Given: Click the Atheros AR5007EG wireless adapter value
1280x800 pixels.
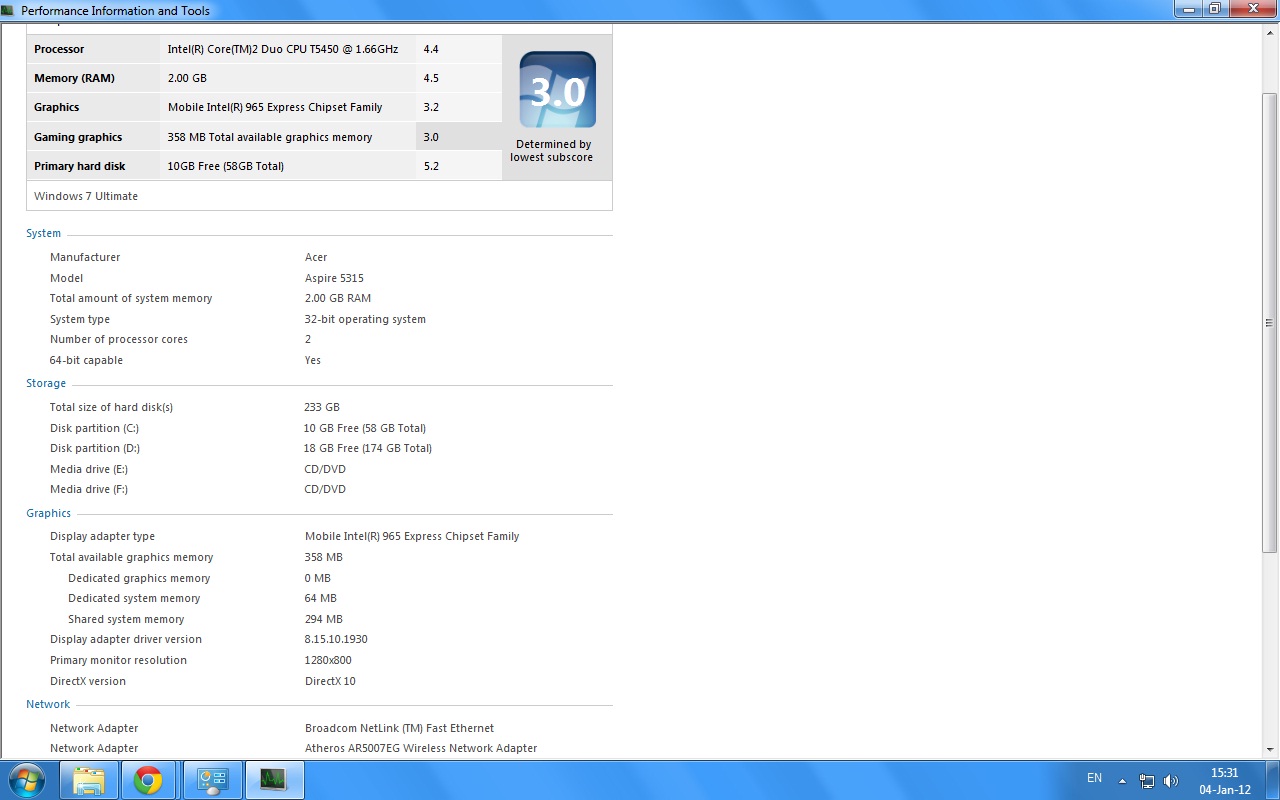Looking at the screenshot, I should (x=421, y=748).
